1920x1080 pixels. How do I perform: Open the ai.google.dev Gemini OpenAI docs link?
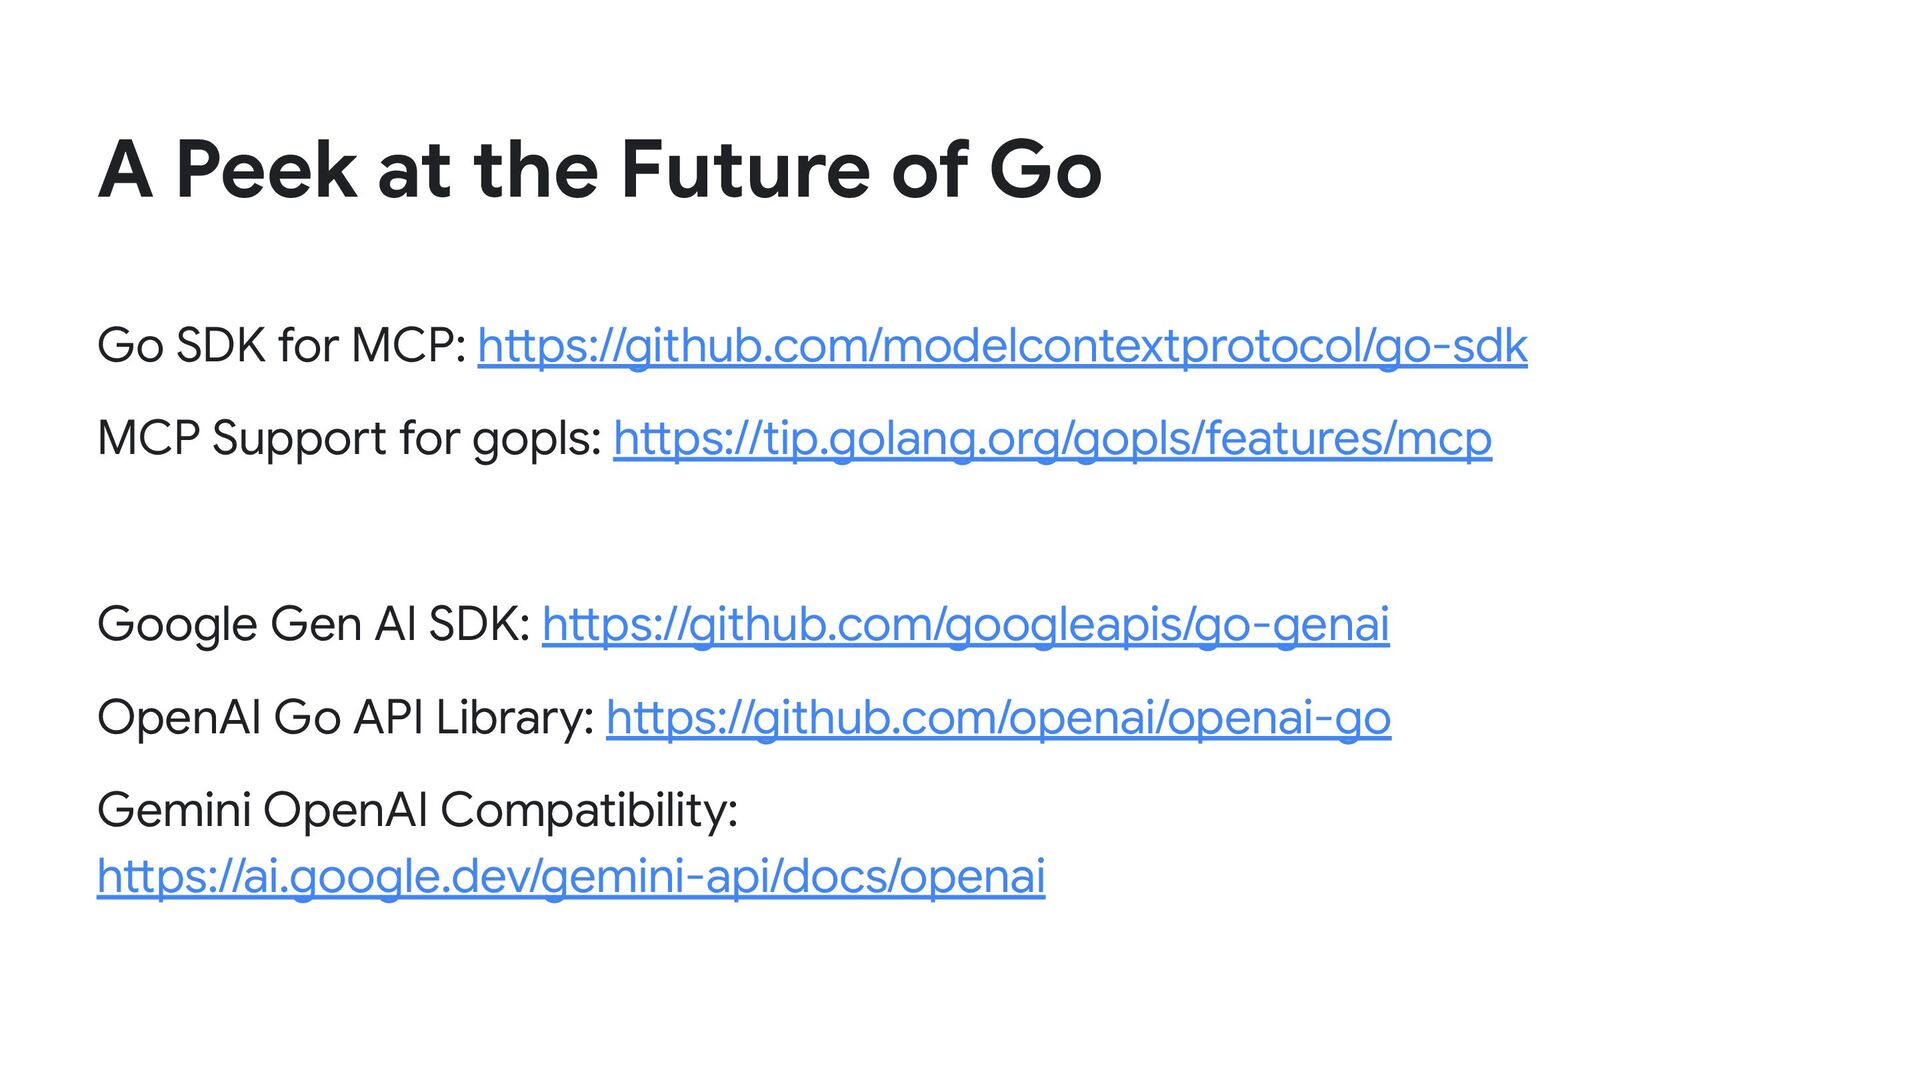pyautogui.click(x=571, y=877)
